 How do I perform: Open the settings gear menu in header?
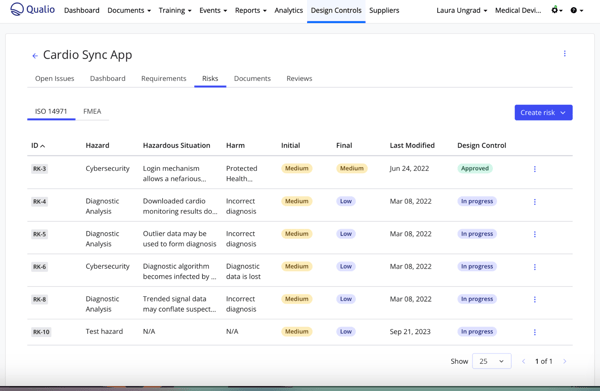pos(556,10)
